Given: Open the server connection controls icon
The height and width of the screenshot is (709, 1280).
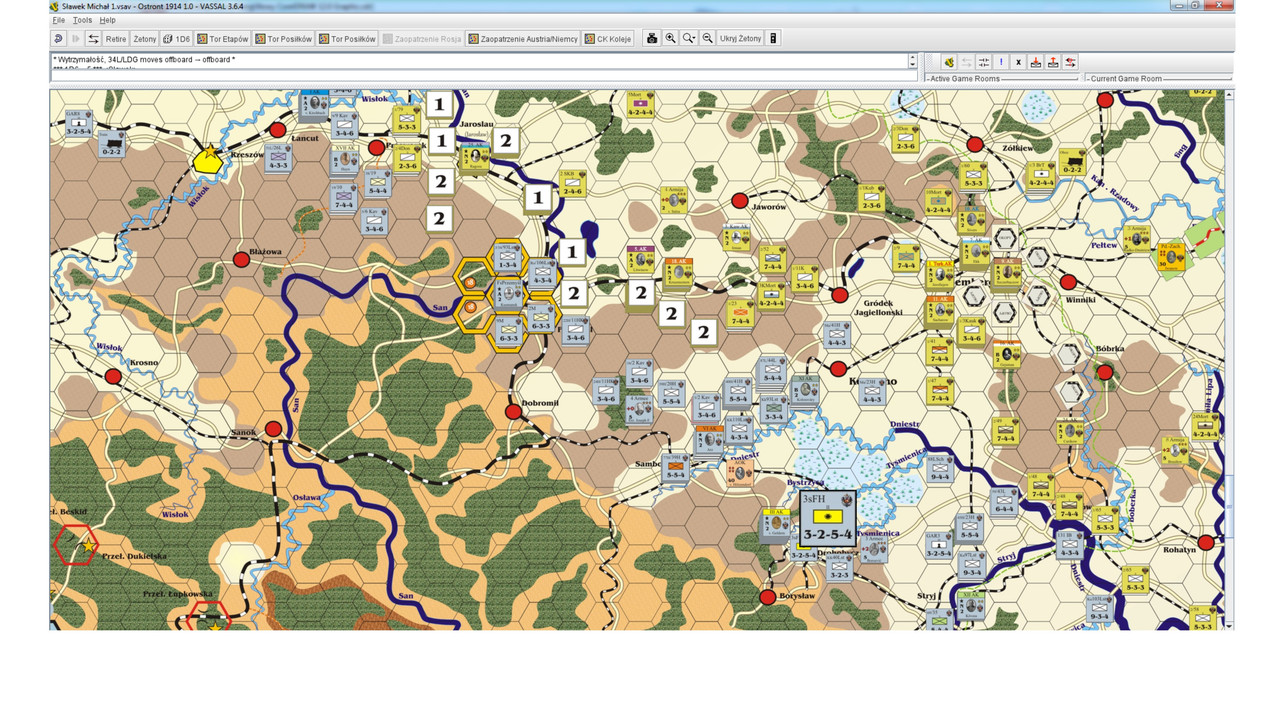Looking at the screenshot, I should point(93,39).
